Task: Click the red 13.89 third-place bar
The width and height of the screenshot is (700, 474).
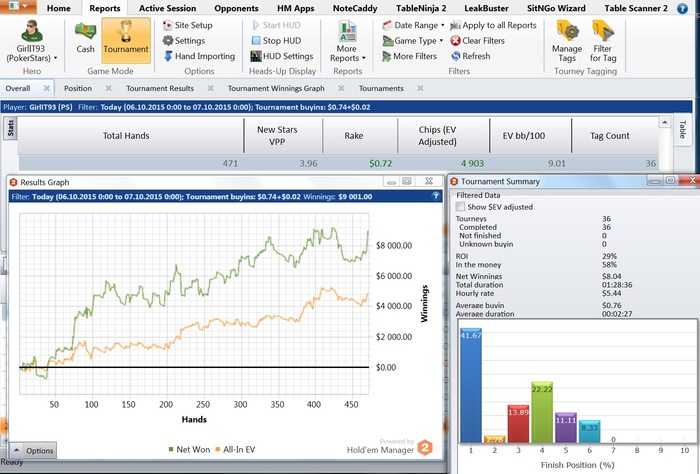Action: (518, 424)
